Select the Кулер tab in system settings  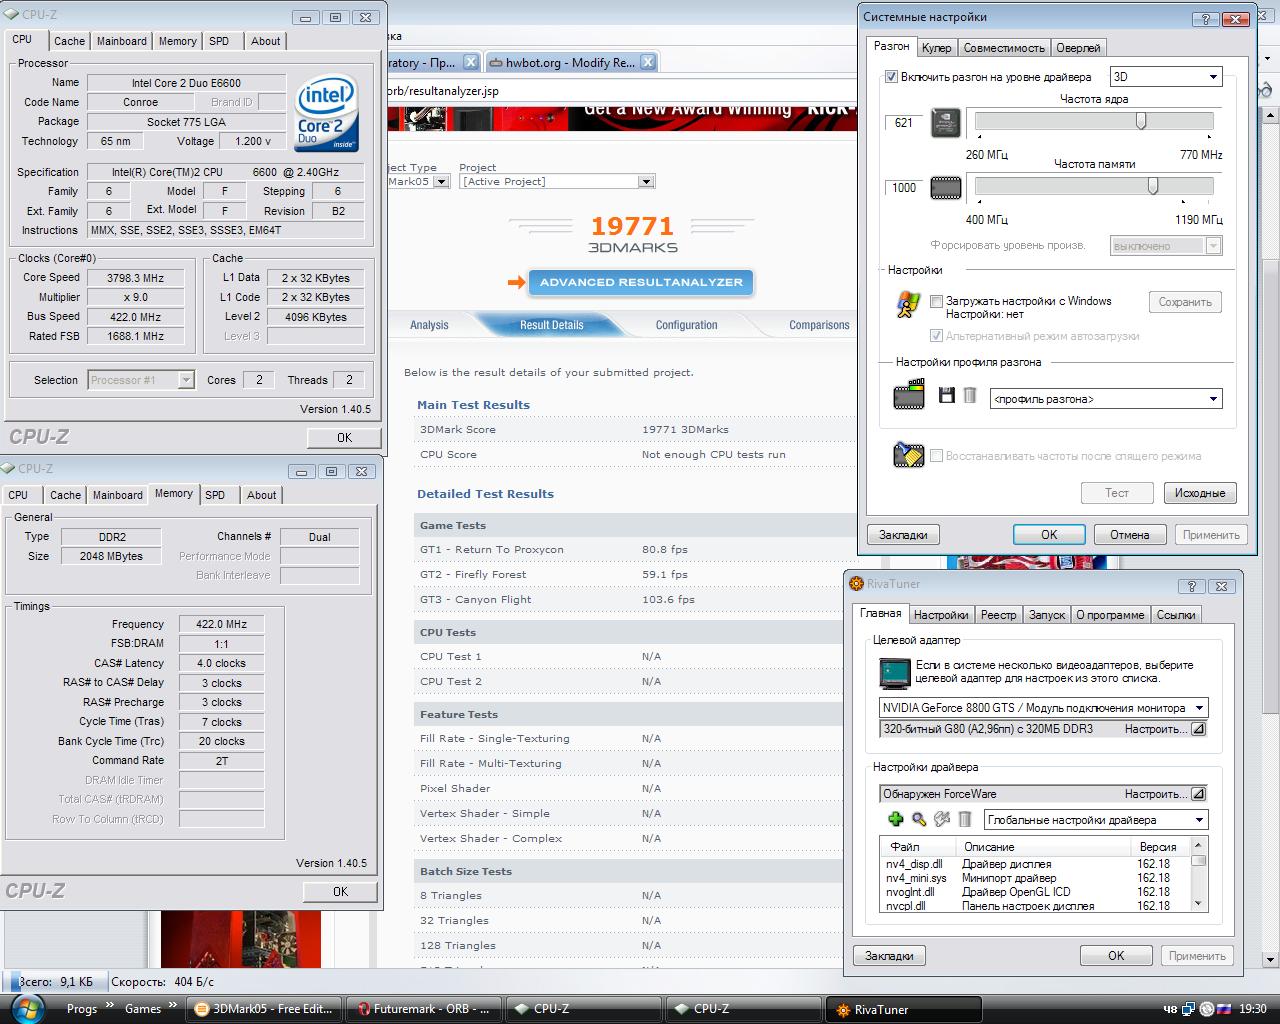[937, 48]
